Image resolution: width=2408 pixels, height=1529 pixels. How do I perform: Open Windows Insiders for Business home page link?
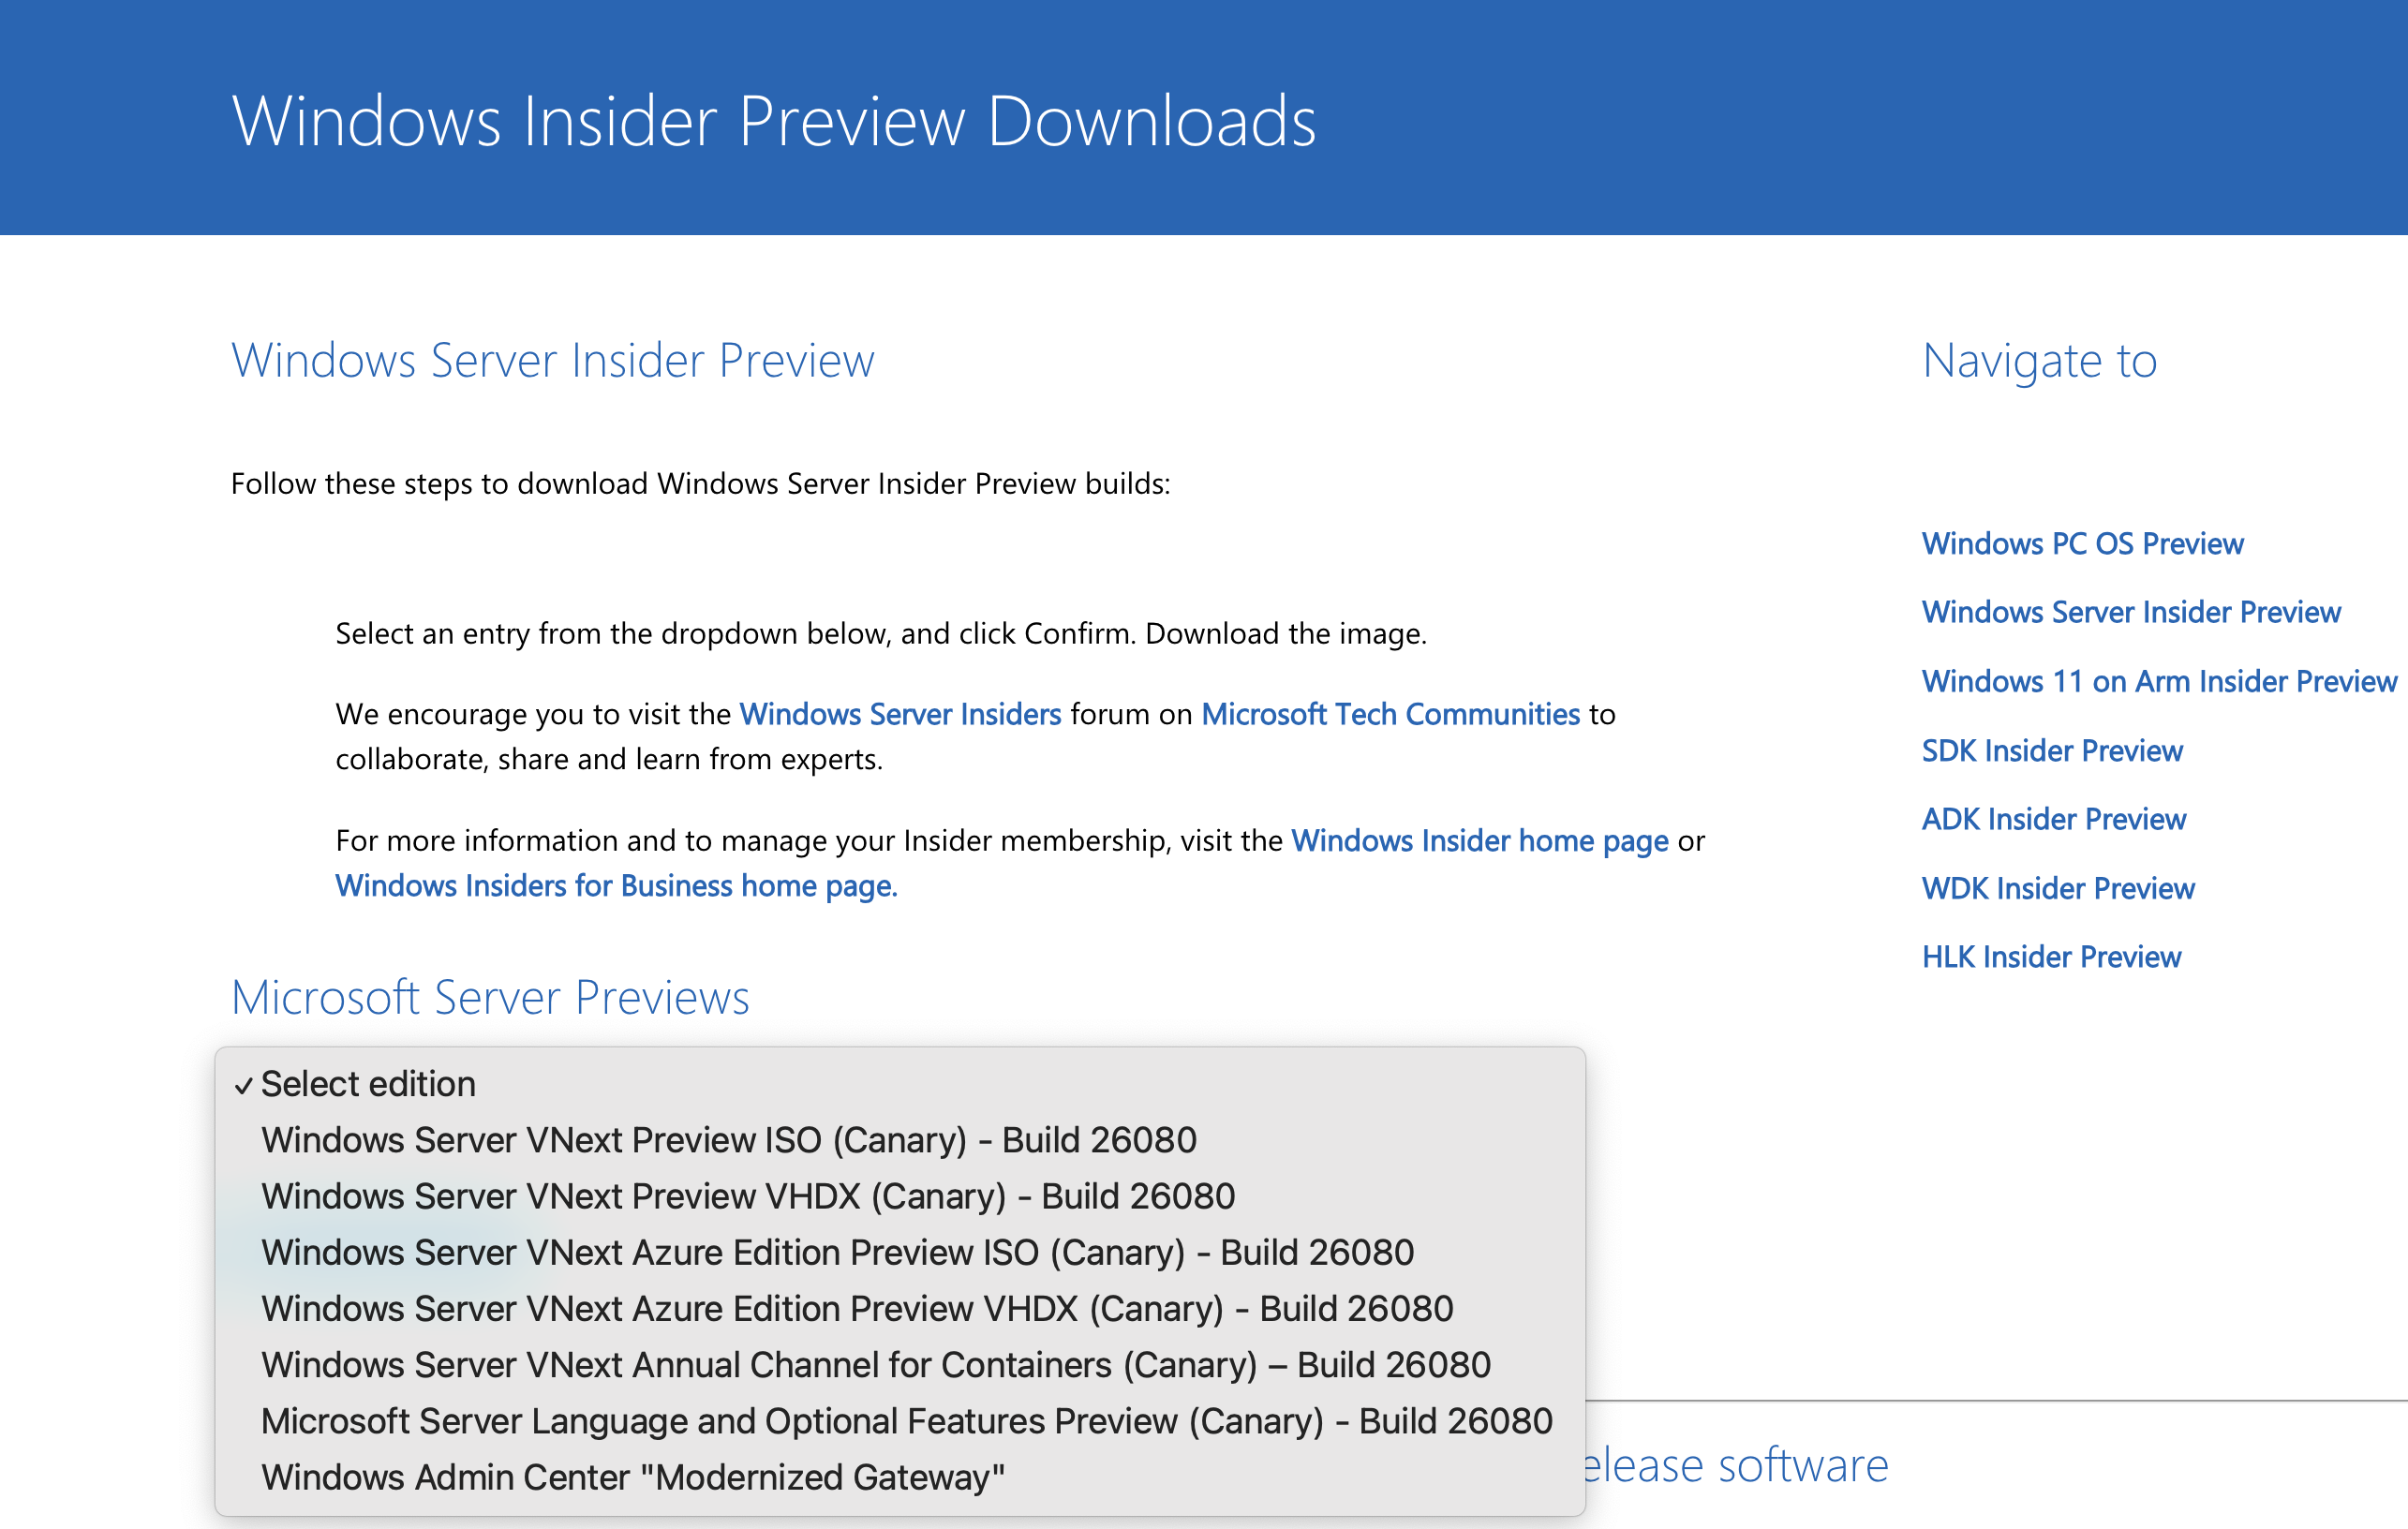pyautogui.click(x=616, y=886)
